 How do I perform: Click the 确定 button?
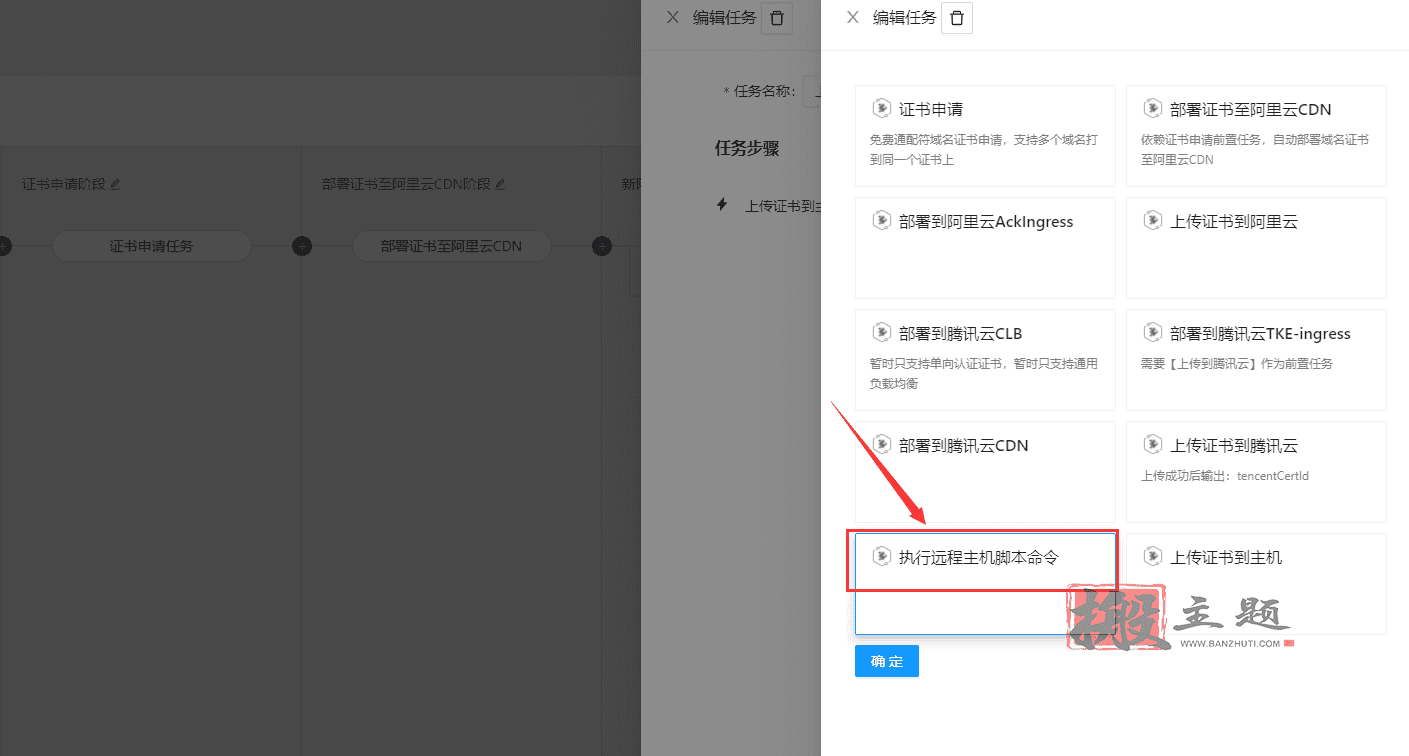coord(887,661)
